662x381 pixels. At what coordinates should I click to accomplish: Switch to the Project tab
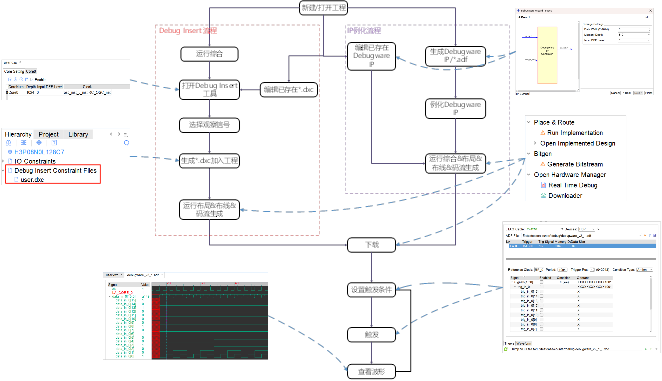click(x=49, y=134)
